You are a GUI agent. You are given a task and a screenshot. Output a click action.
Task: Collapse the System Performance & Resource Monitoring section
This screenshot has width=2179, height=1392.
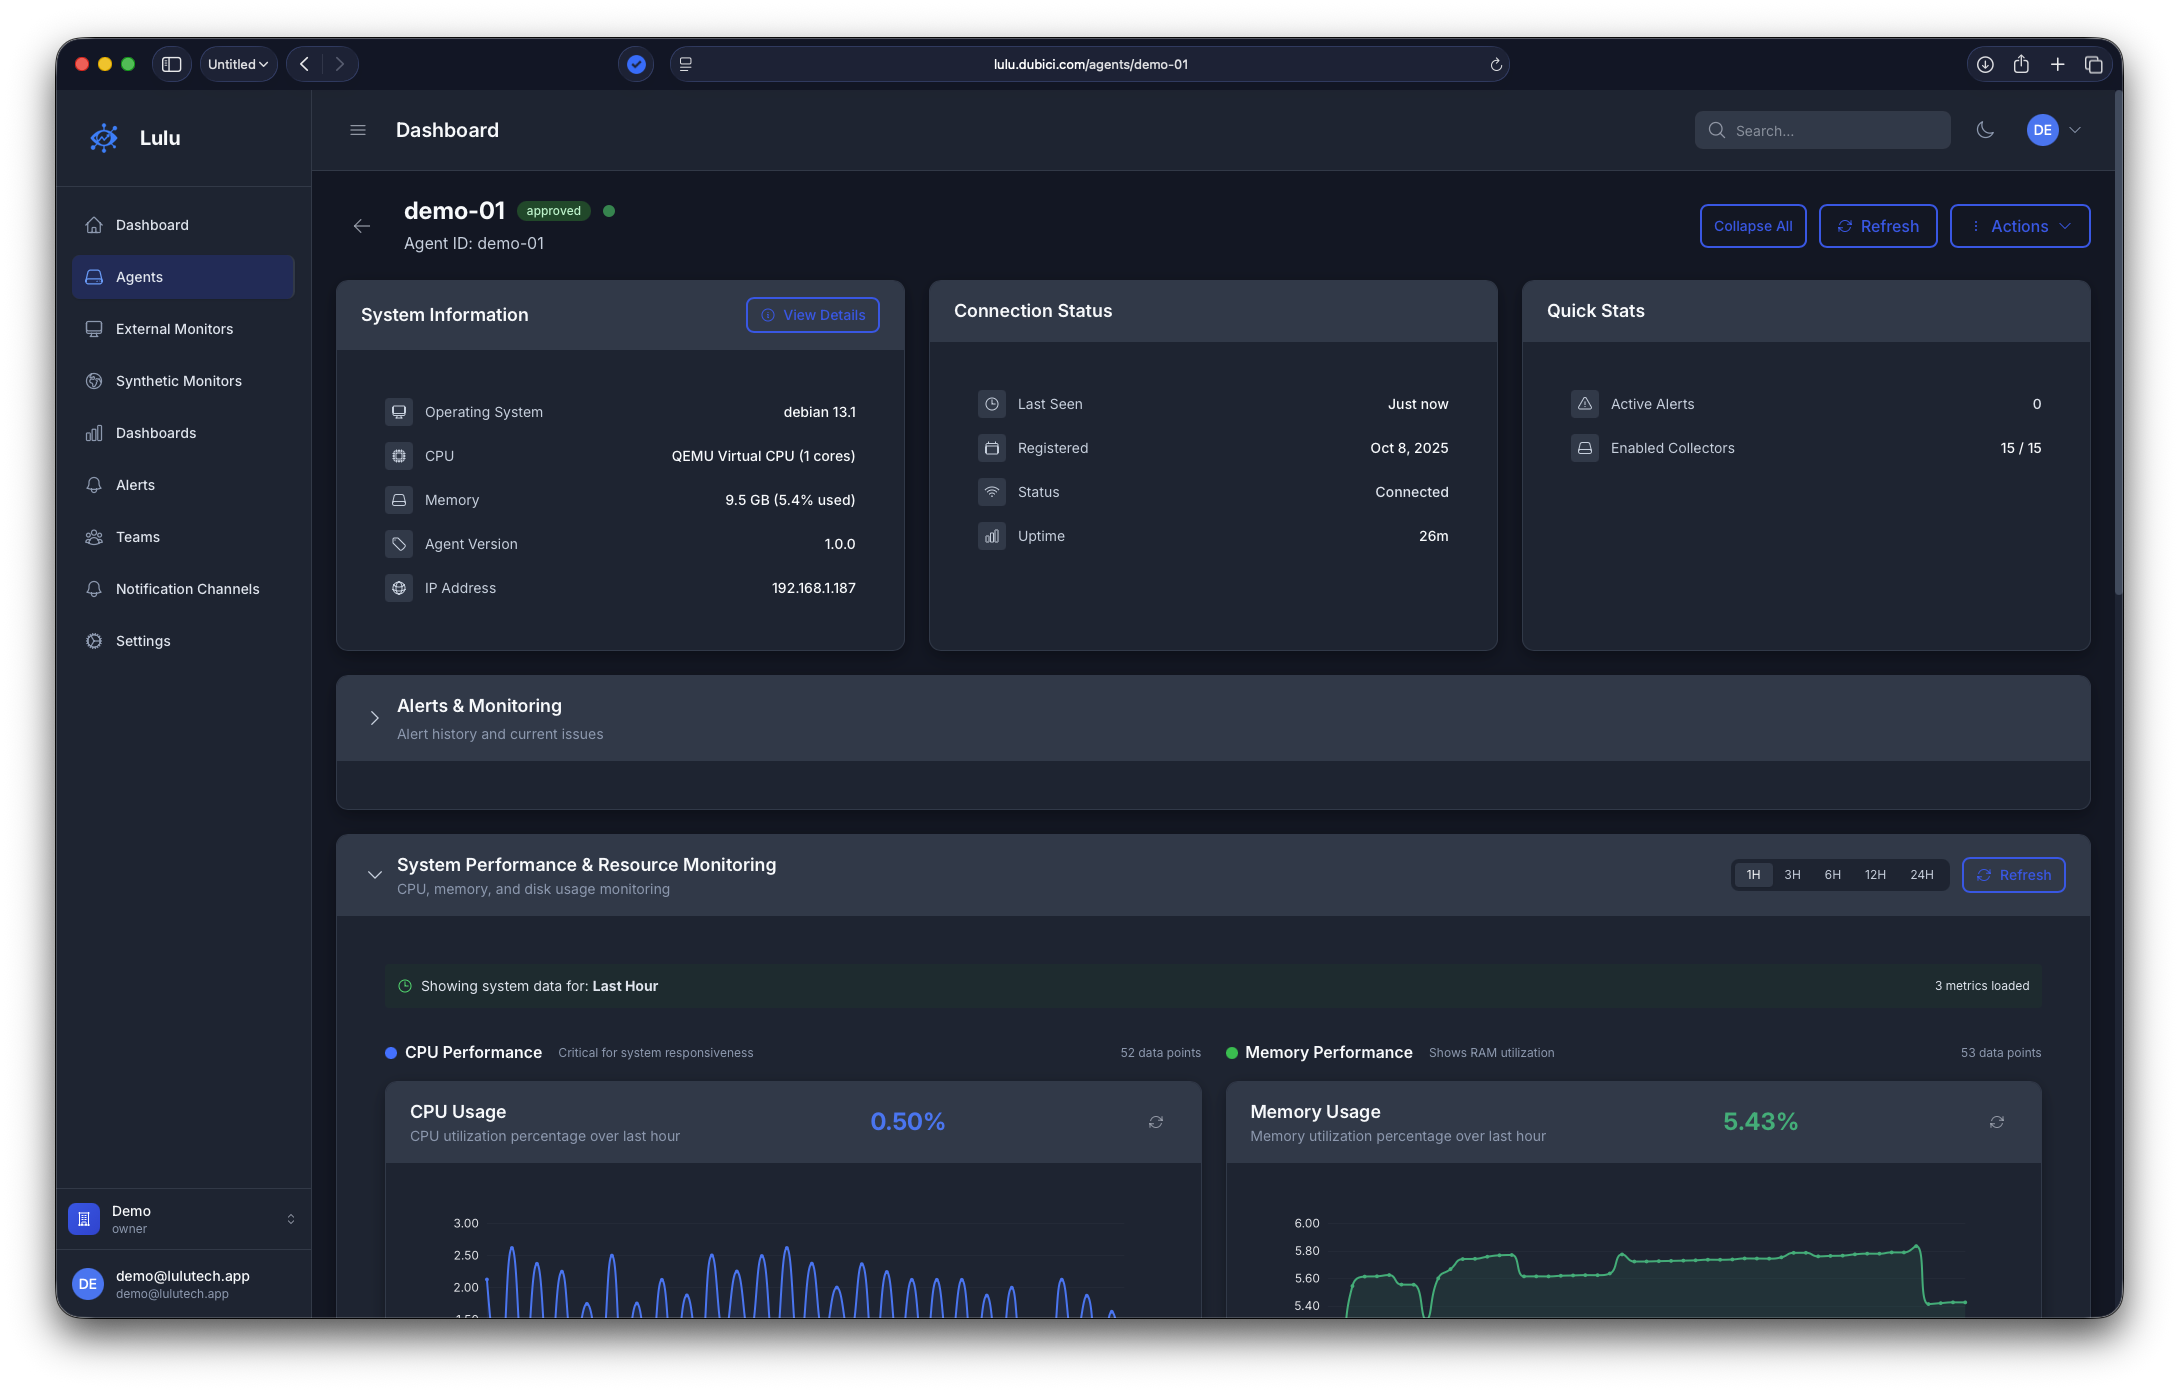(x=375, y=874)
